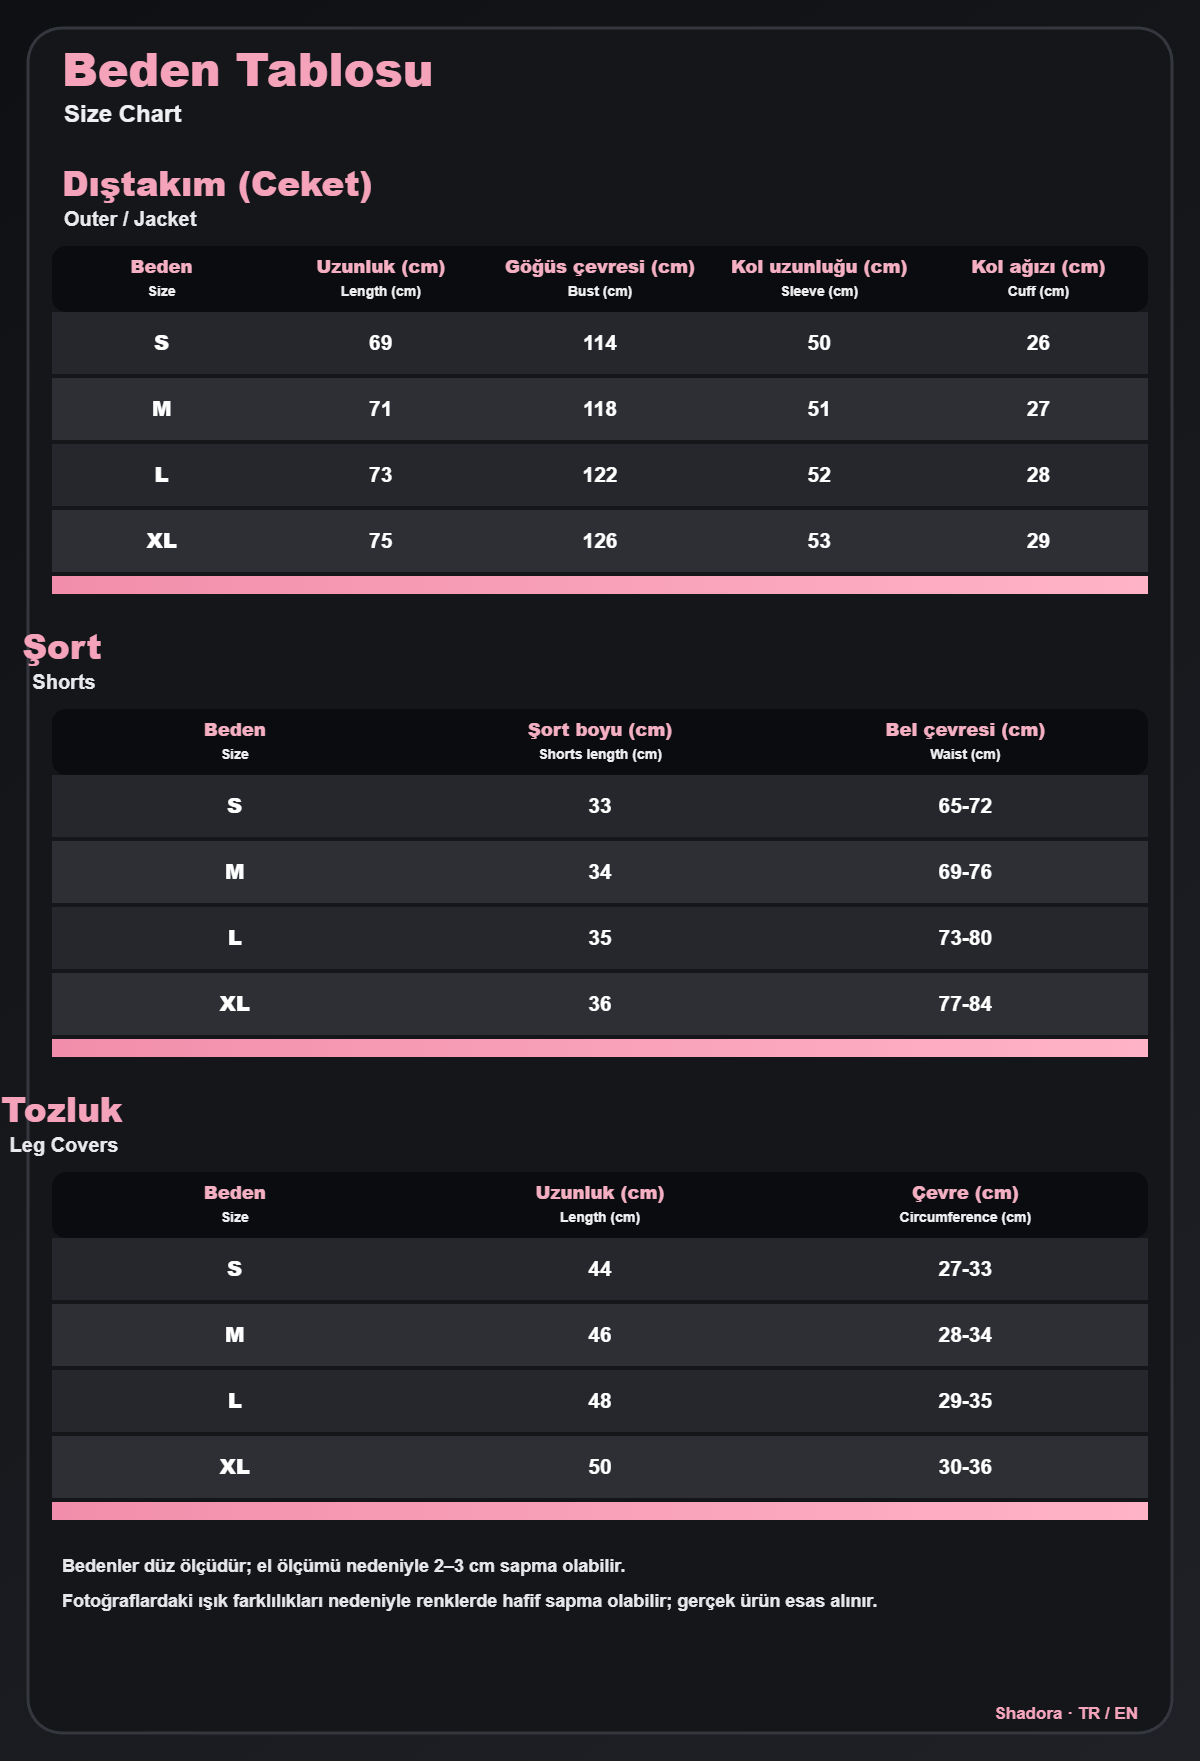
Task: Click the Şort section heading
Action: [62, 647]
